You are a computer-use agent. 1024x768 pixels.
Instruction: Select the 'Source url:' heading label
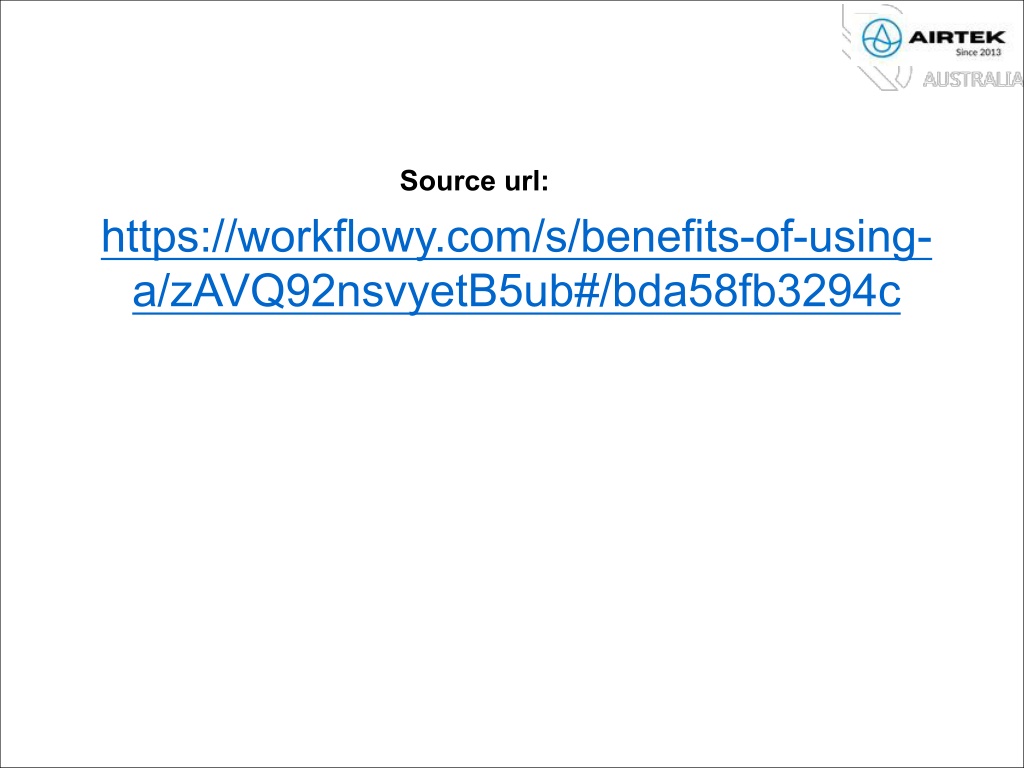pyautogui.click(x=474, y=181)
